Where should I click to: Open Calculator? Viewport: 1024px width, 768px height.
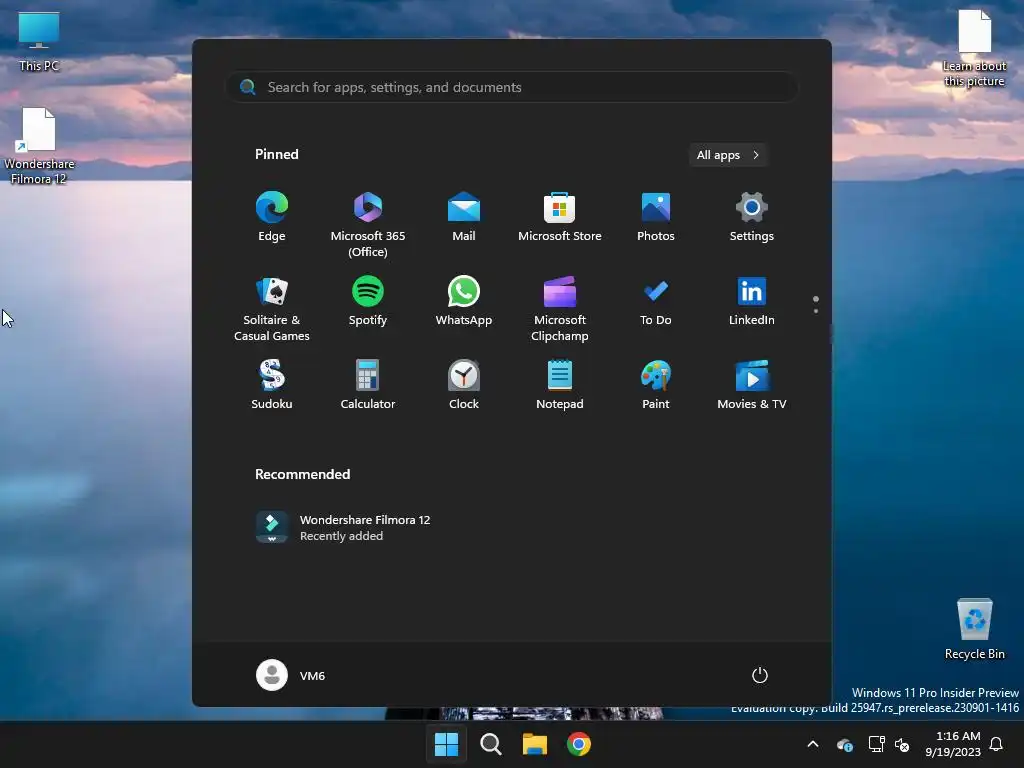pos(368,385)
